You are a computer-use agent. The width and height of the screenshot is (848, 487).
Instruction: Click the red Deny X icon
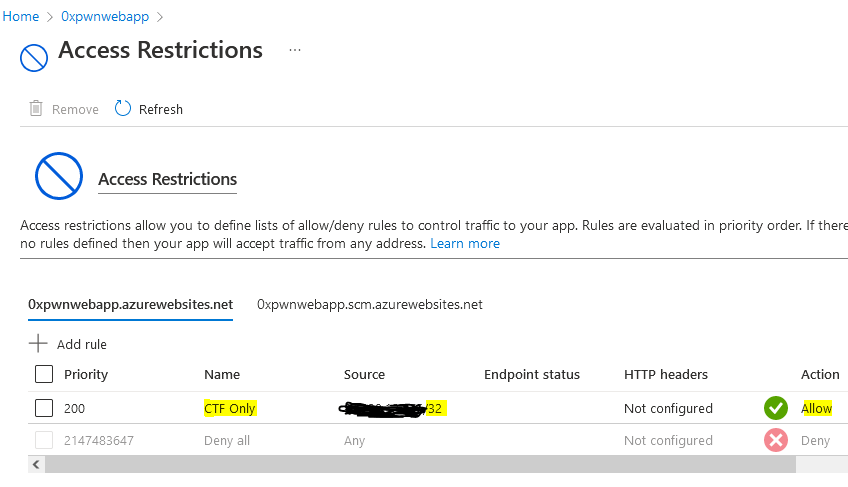tap(775, 440)
